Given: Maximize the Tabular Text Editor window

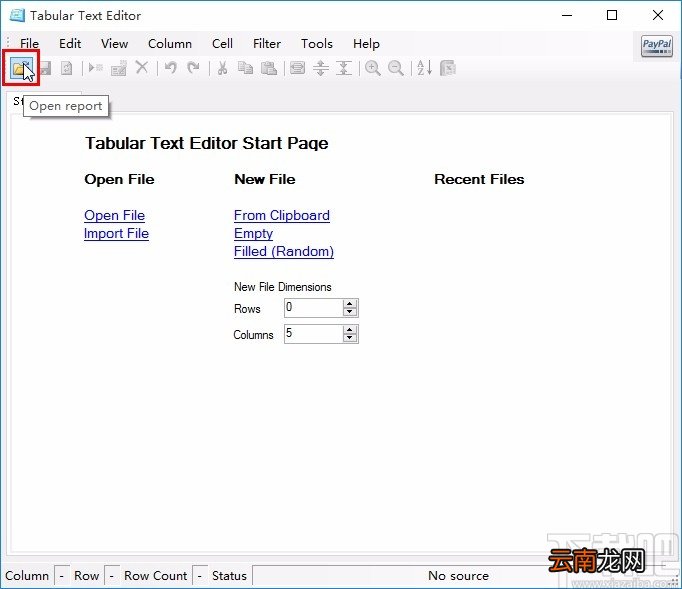Looking at the screenshot, I should point(612,15).
